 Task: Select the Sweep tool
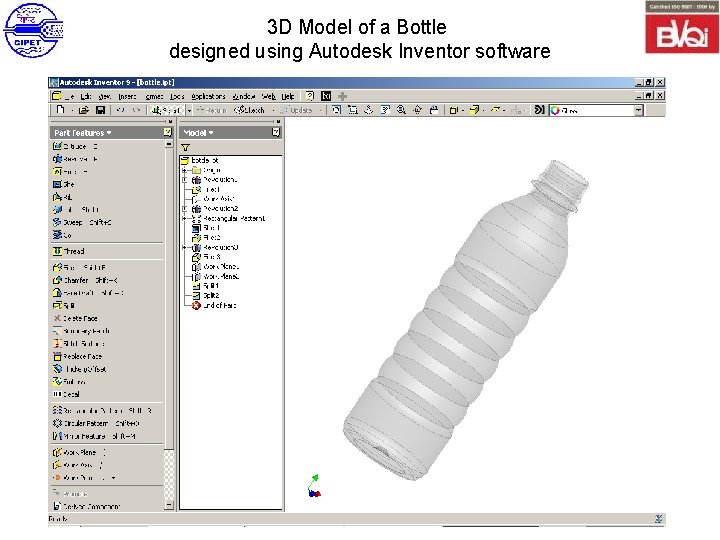pyautogui.click(x=82, y=222)
